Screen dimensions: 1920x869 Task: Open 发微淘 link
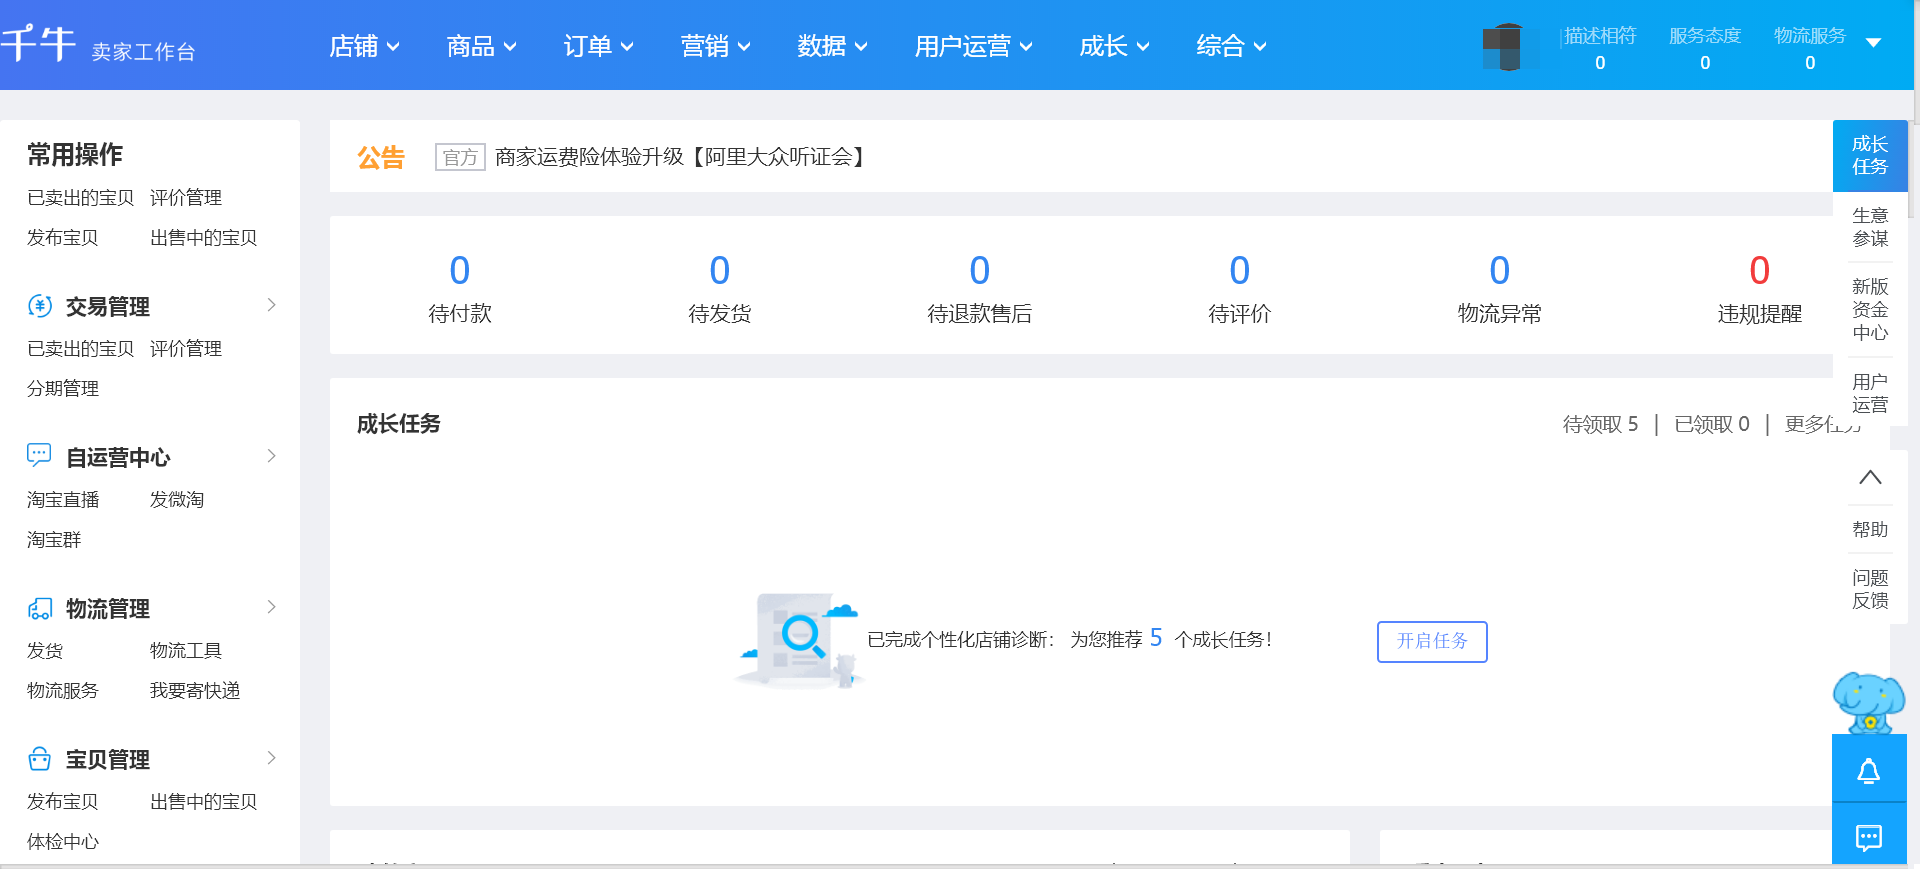point(177,500)
